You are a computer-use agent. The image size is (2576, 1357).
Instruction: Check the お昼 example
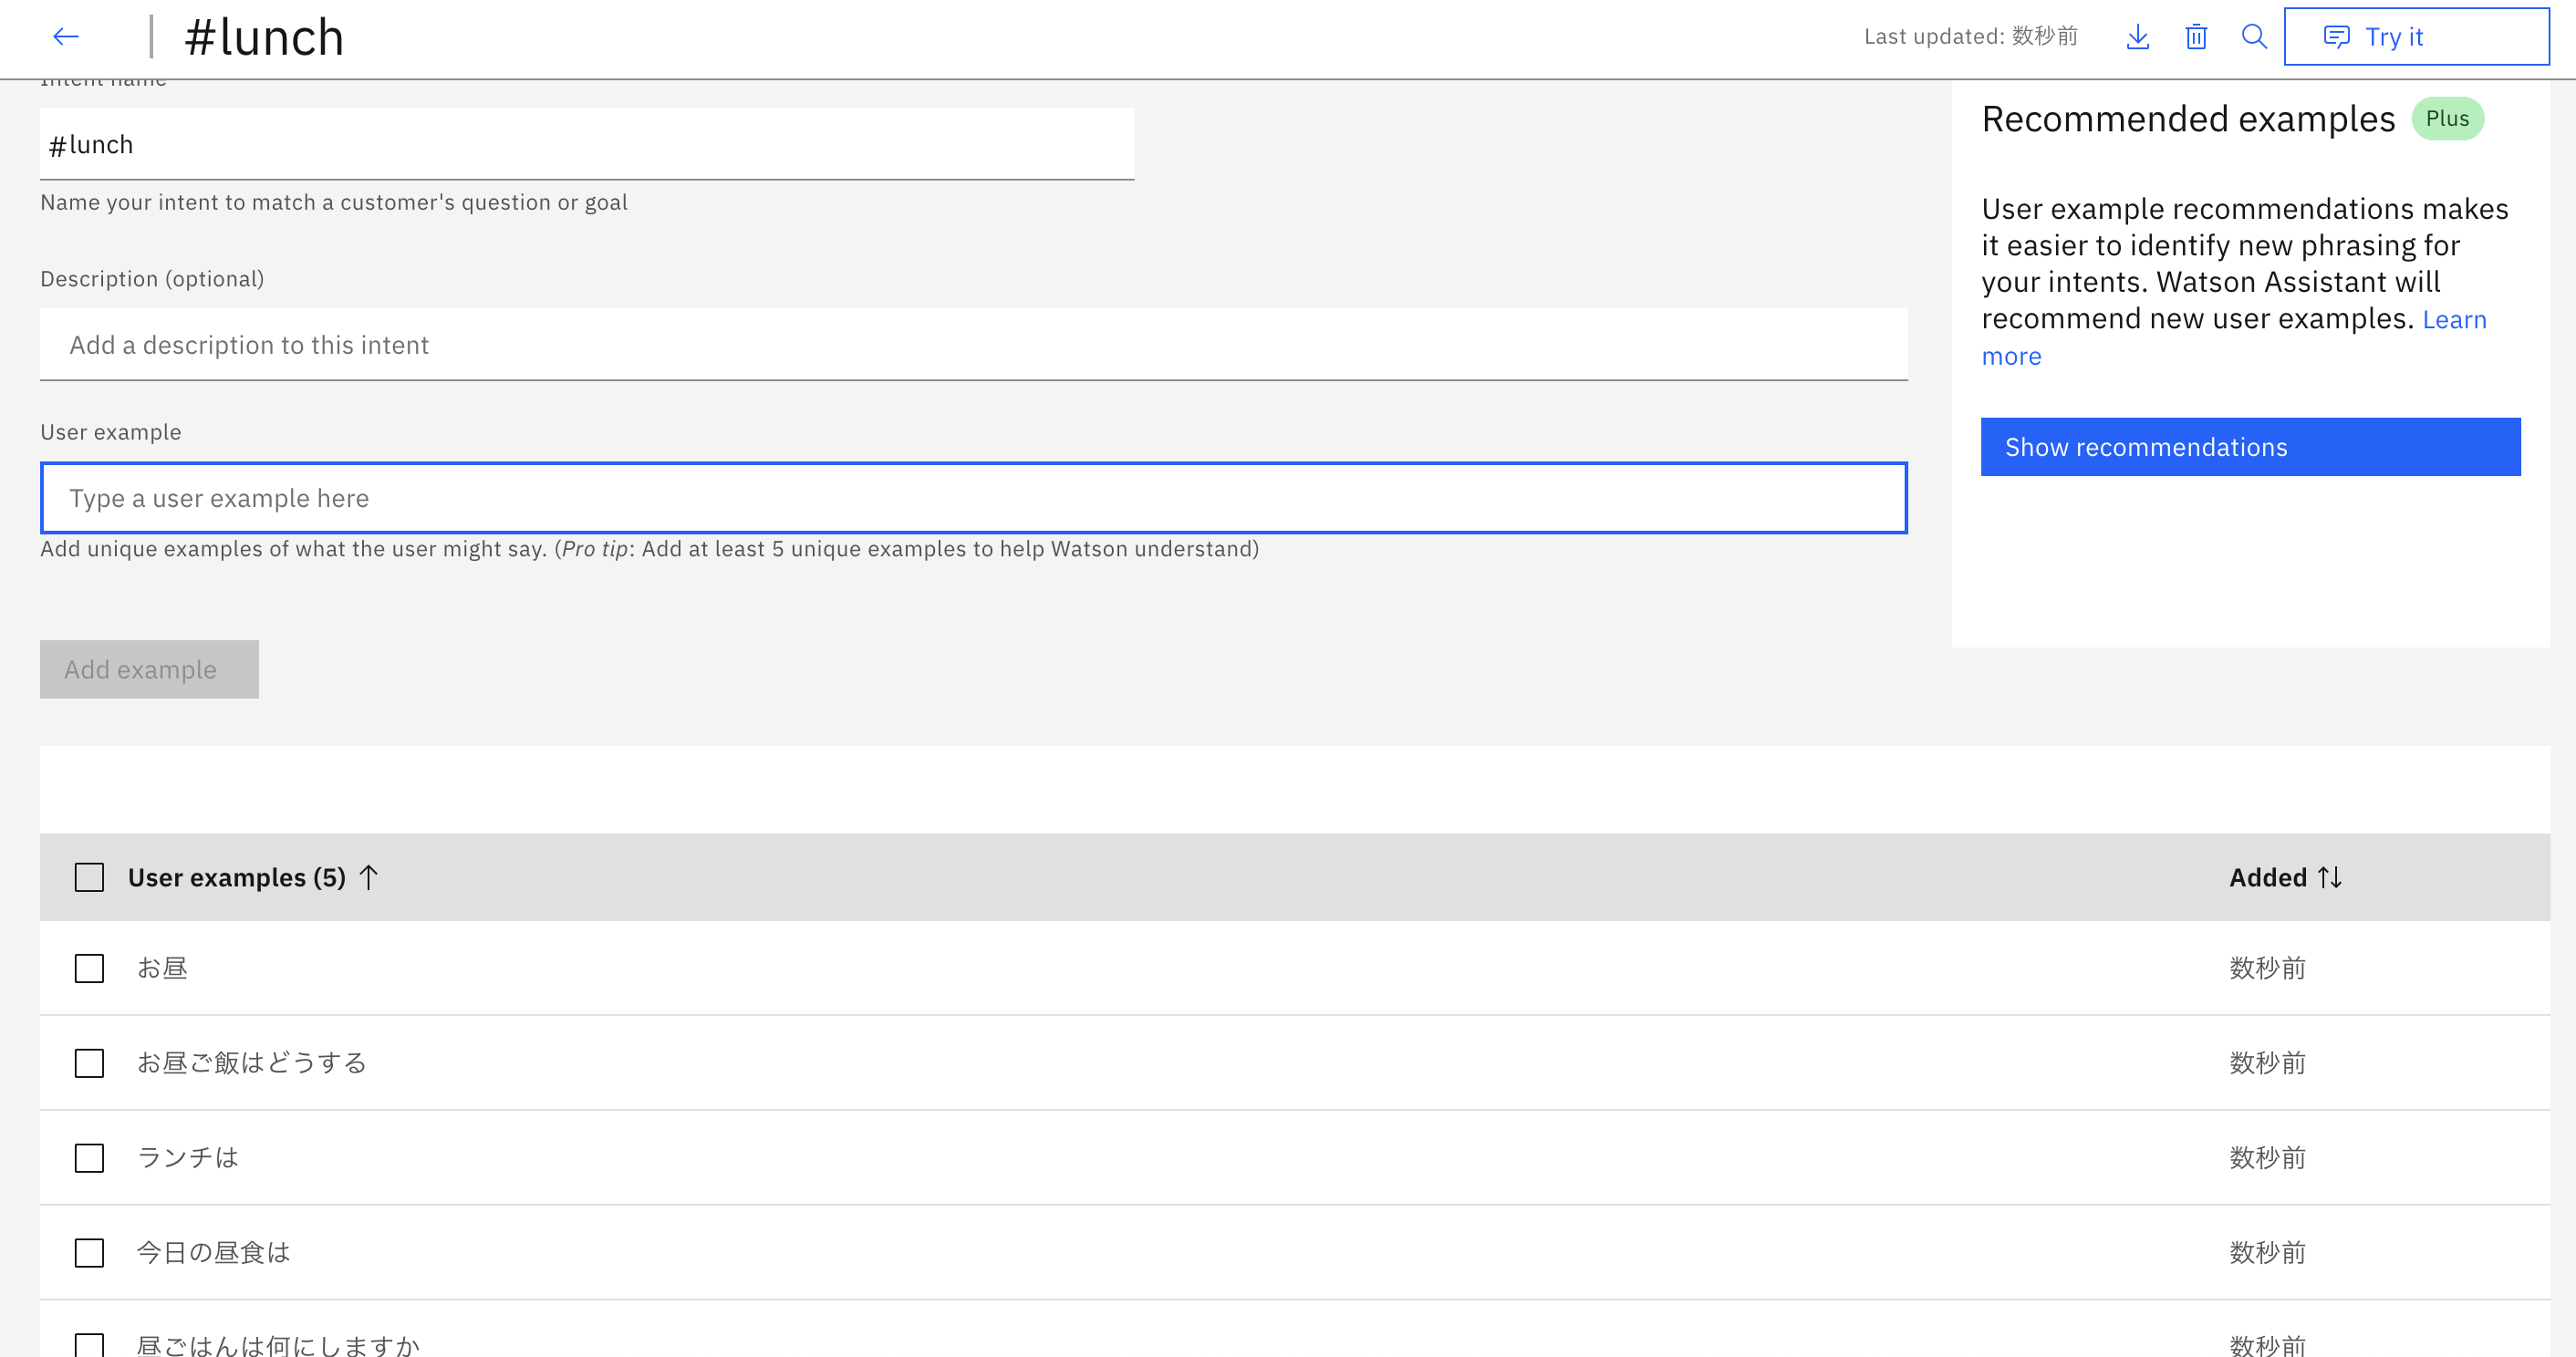[x=89, y=968]
